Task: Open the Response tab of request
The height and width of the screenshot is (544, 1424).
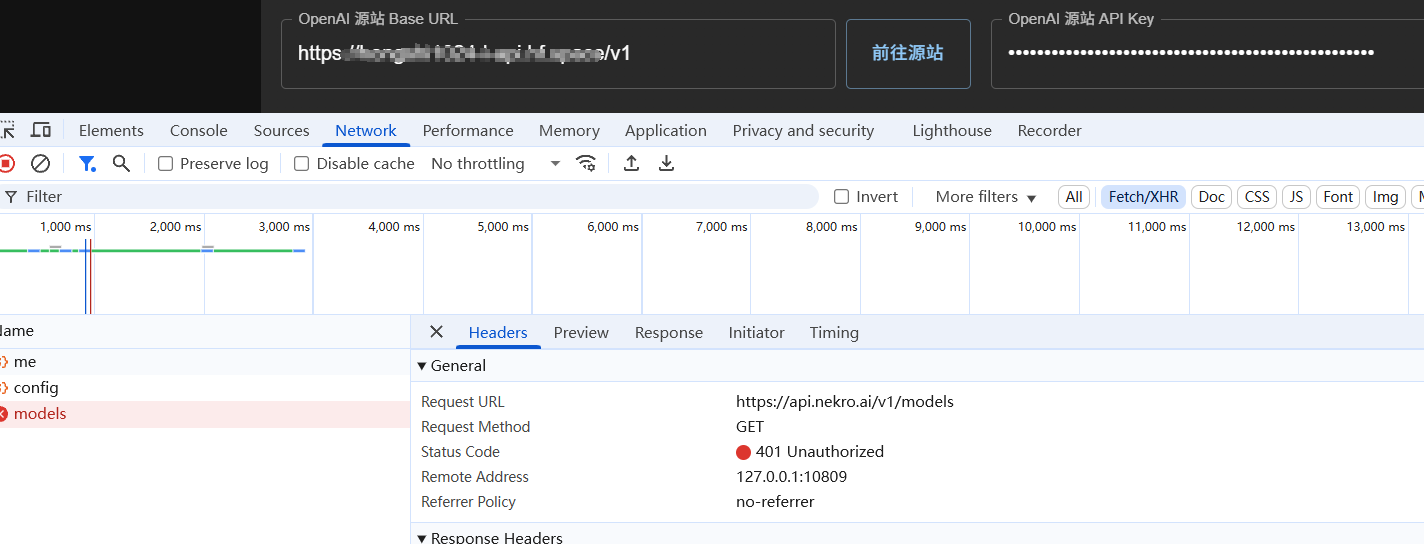Action: [669, 332]
